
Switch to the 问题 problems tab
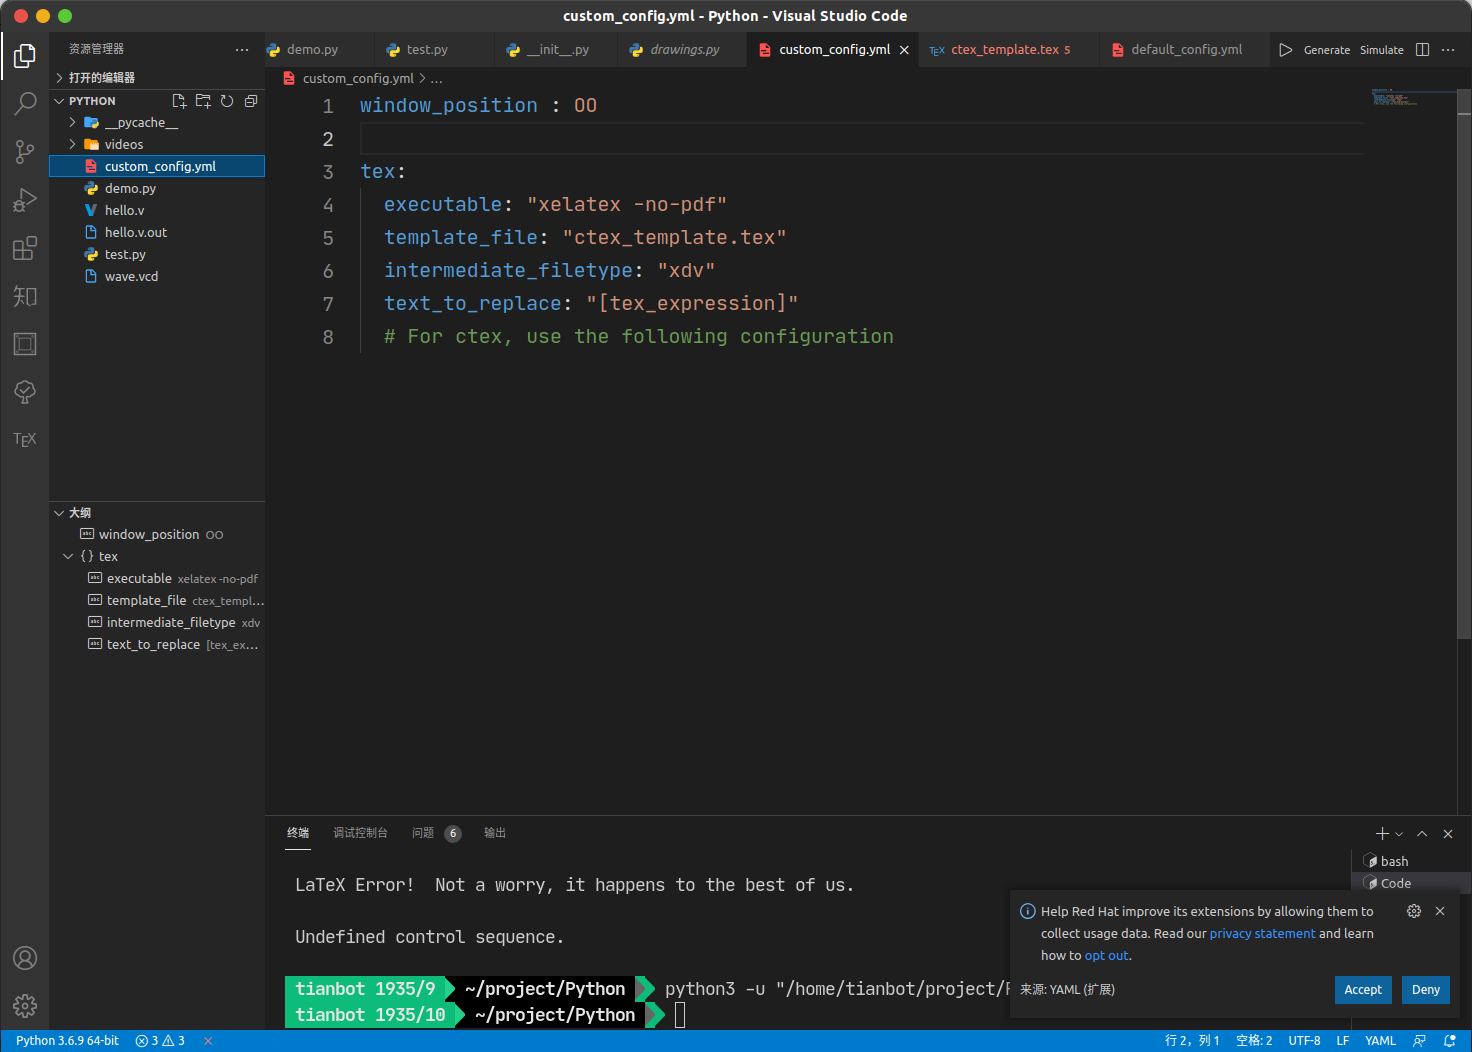(423, 833)
